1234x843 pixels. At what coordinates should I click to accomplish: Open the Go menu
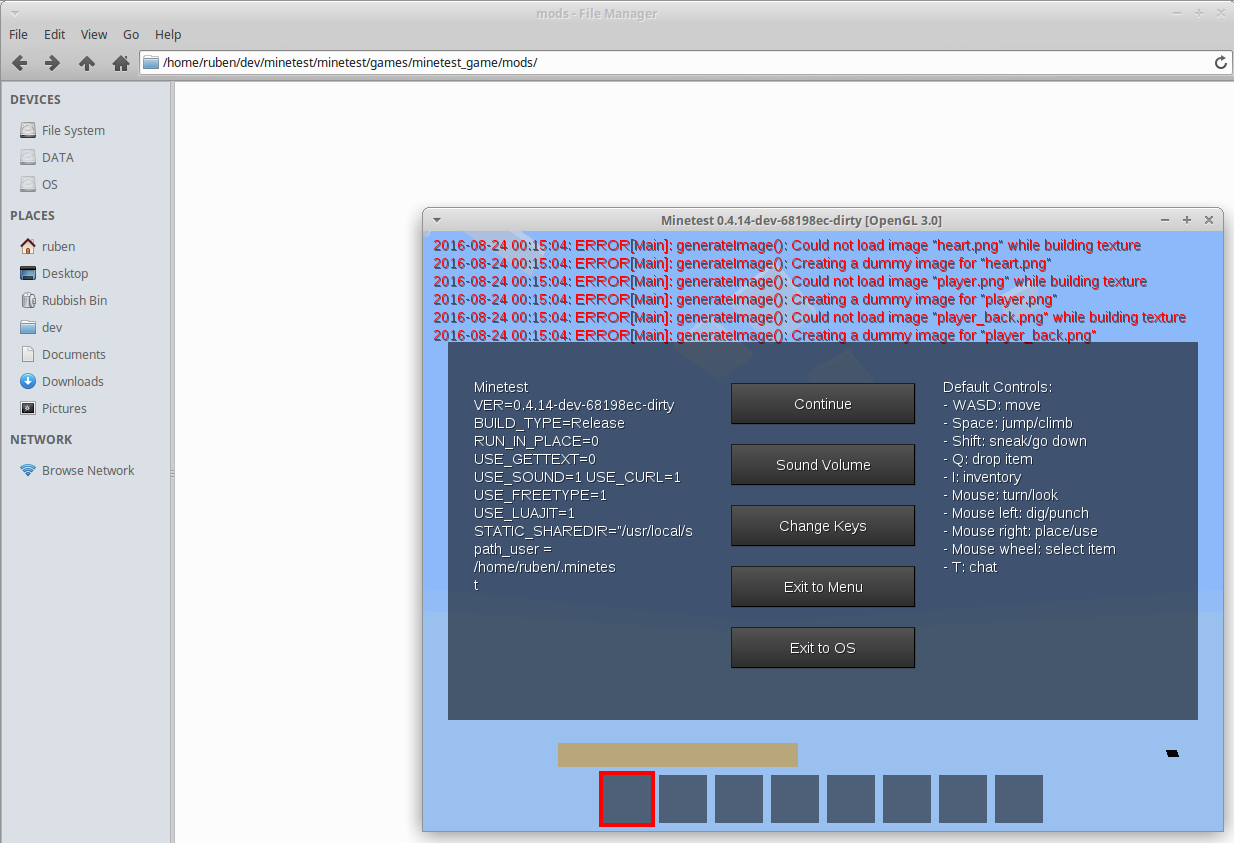(131, 34)
